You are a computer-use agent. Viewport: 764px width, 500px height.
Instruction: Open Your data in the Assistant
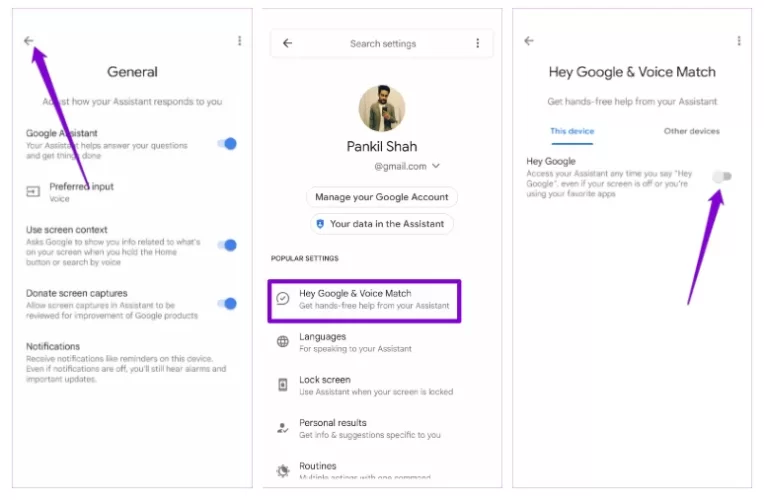point(381,224)
